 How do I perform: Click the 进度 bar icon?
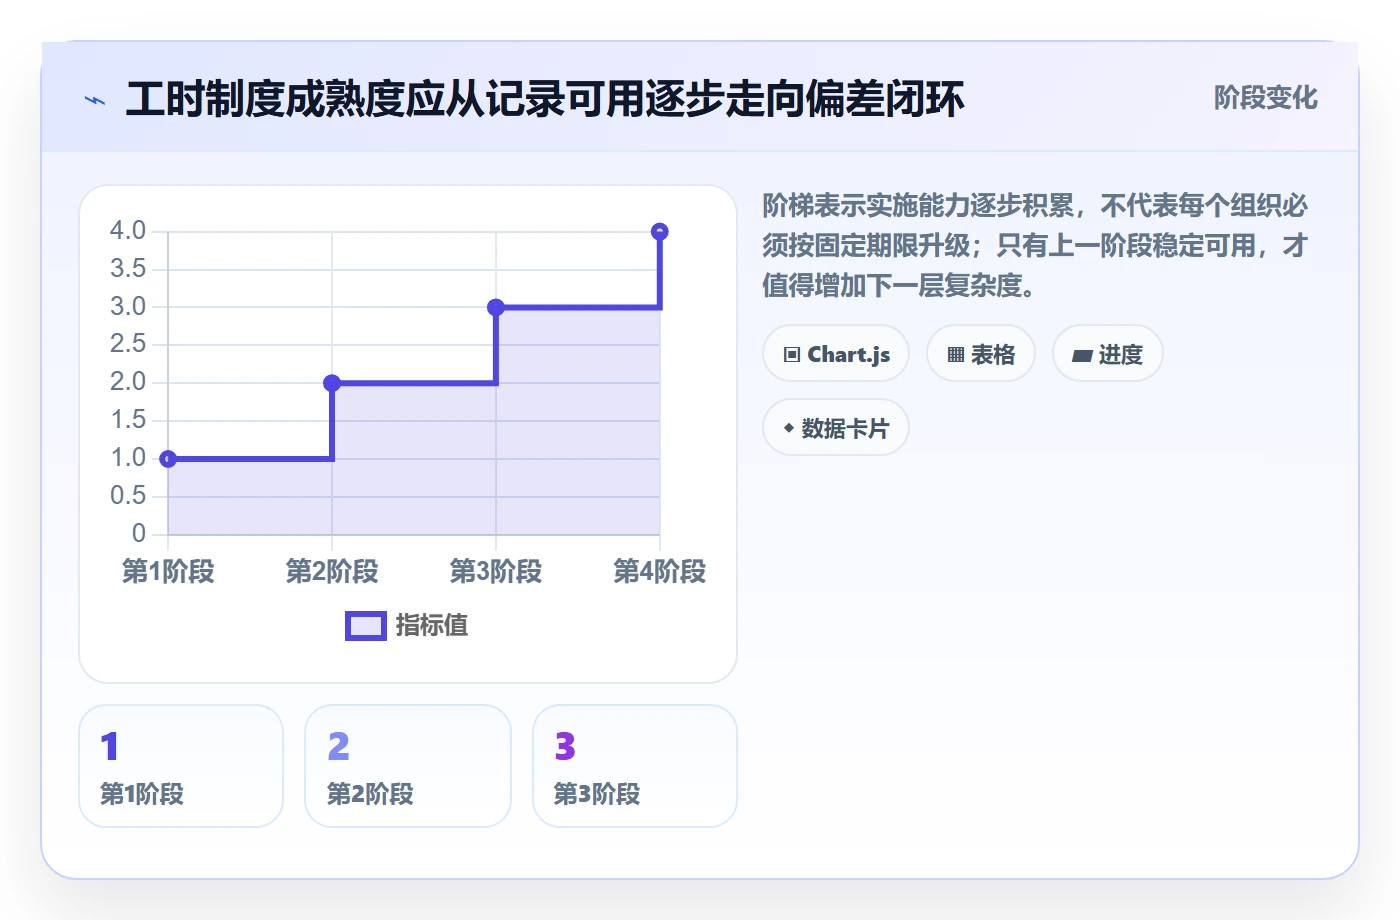[1082, 355]
